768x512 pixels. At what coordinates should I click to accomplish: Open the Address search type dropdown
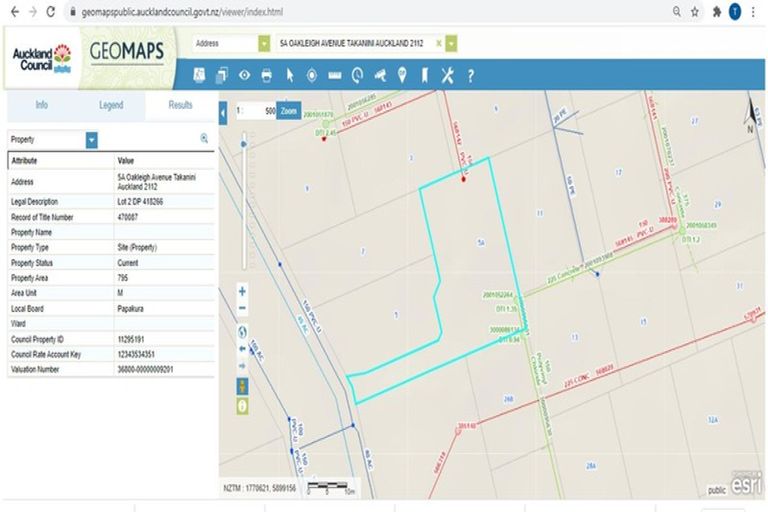[264, 44]
